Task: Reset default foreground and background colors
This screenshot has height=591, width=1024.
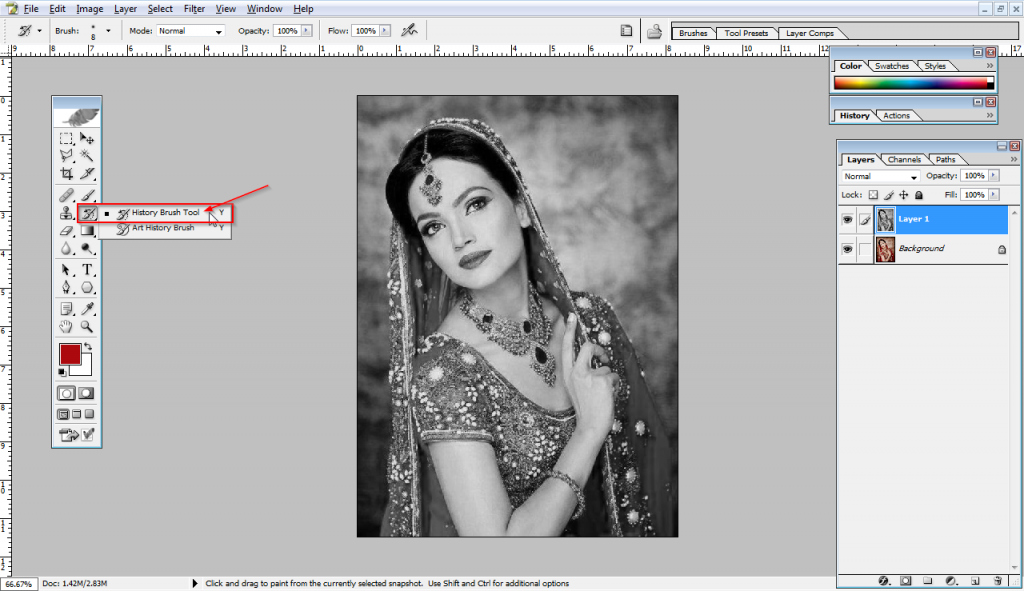Action: [x=62, y=372]
